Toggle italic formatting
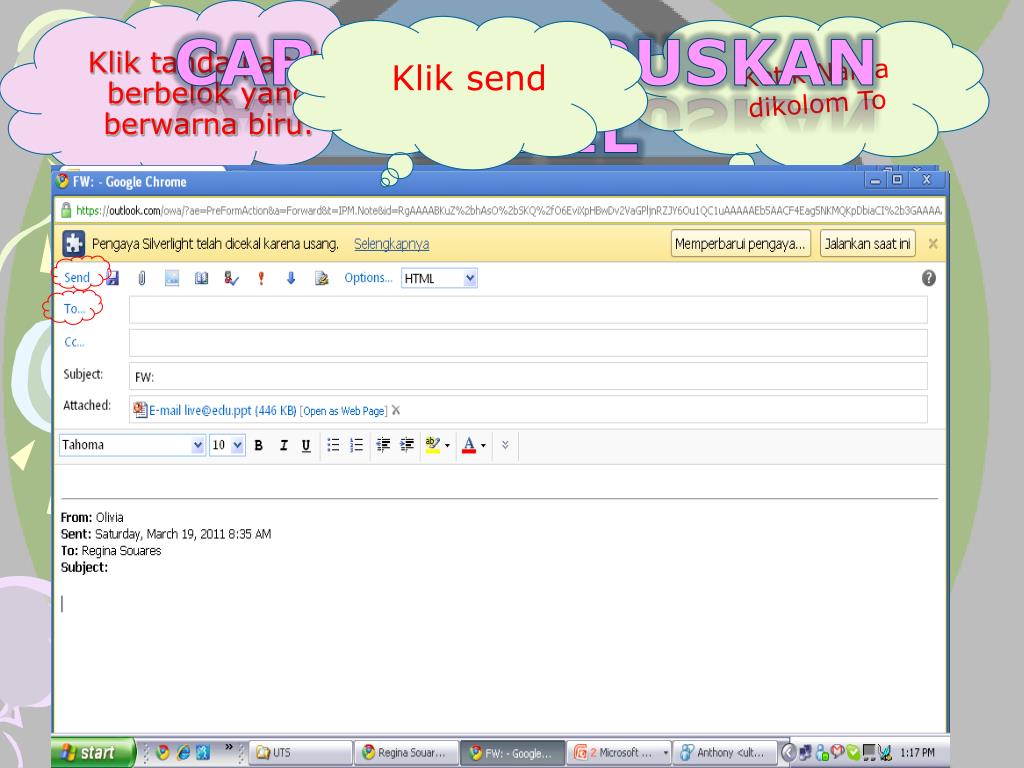Screen dimensions: 1024x768 click(x=283, y=445)
